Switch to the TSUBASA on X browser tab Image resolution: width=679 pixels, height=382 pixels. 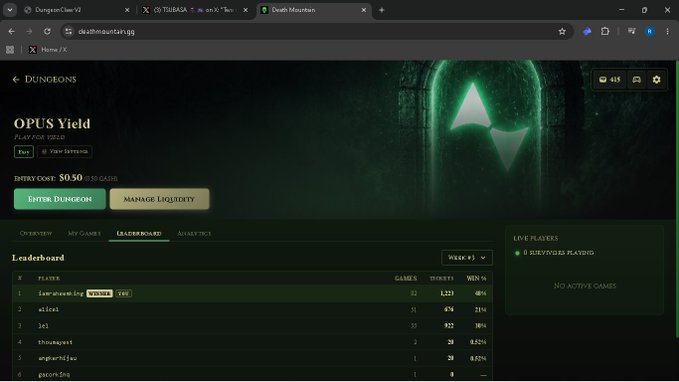click(x=194, y=10)
